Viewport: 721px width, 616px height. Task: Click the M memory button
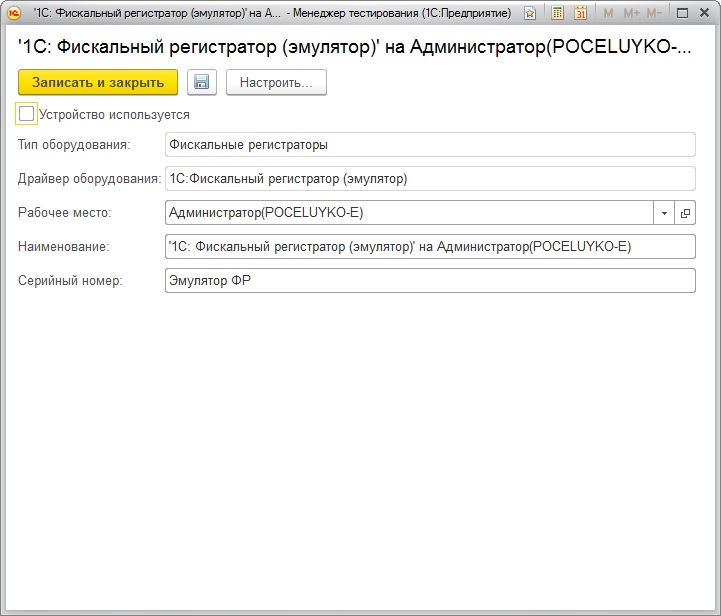coord(608,14)
